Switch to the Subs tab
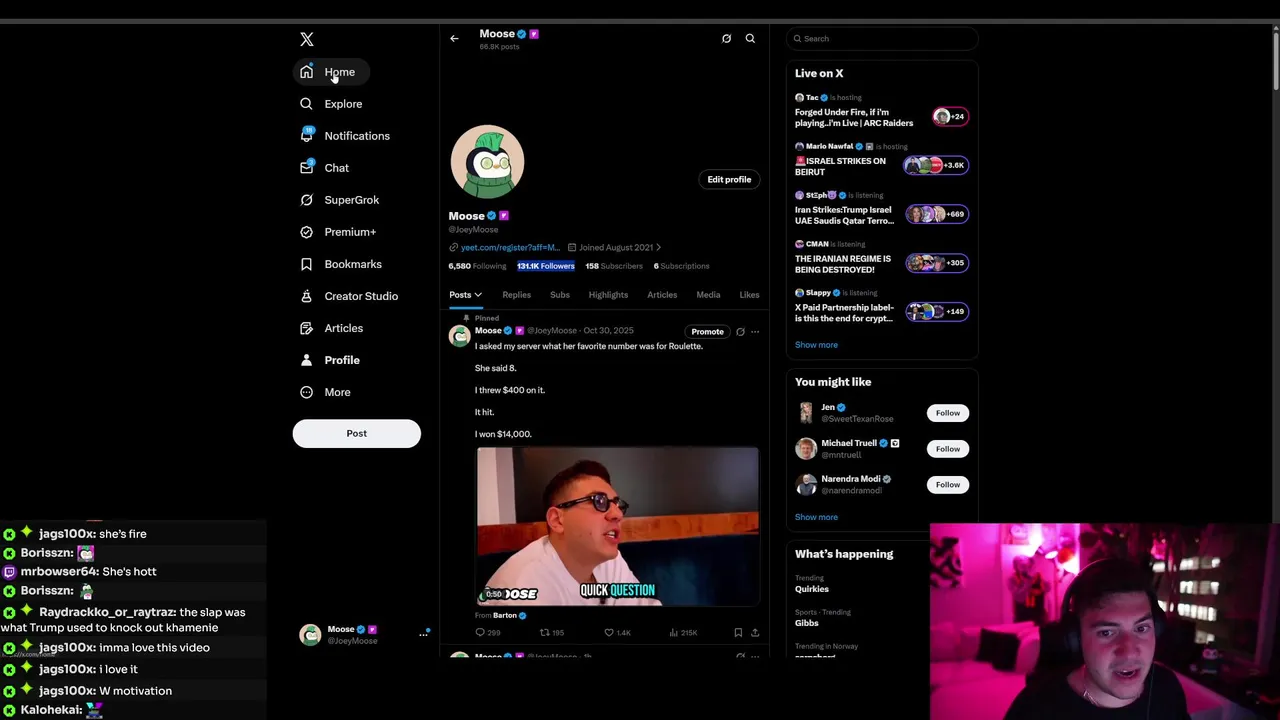This screenshot has width=1280, height=720. 560,295
